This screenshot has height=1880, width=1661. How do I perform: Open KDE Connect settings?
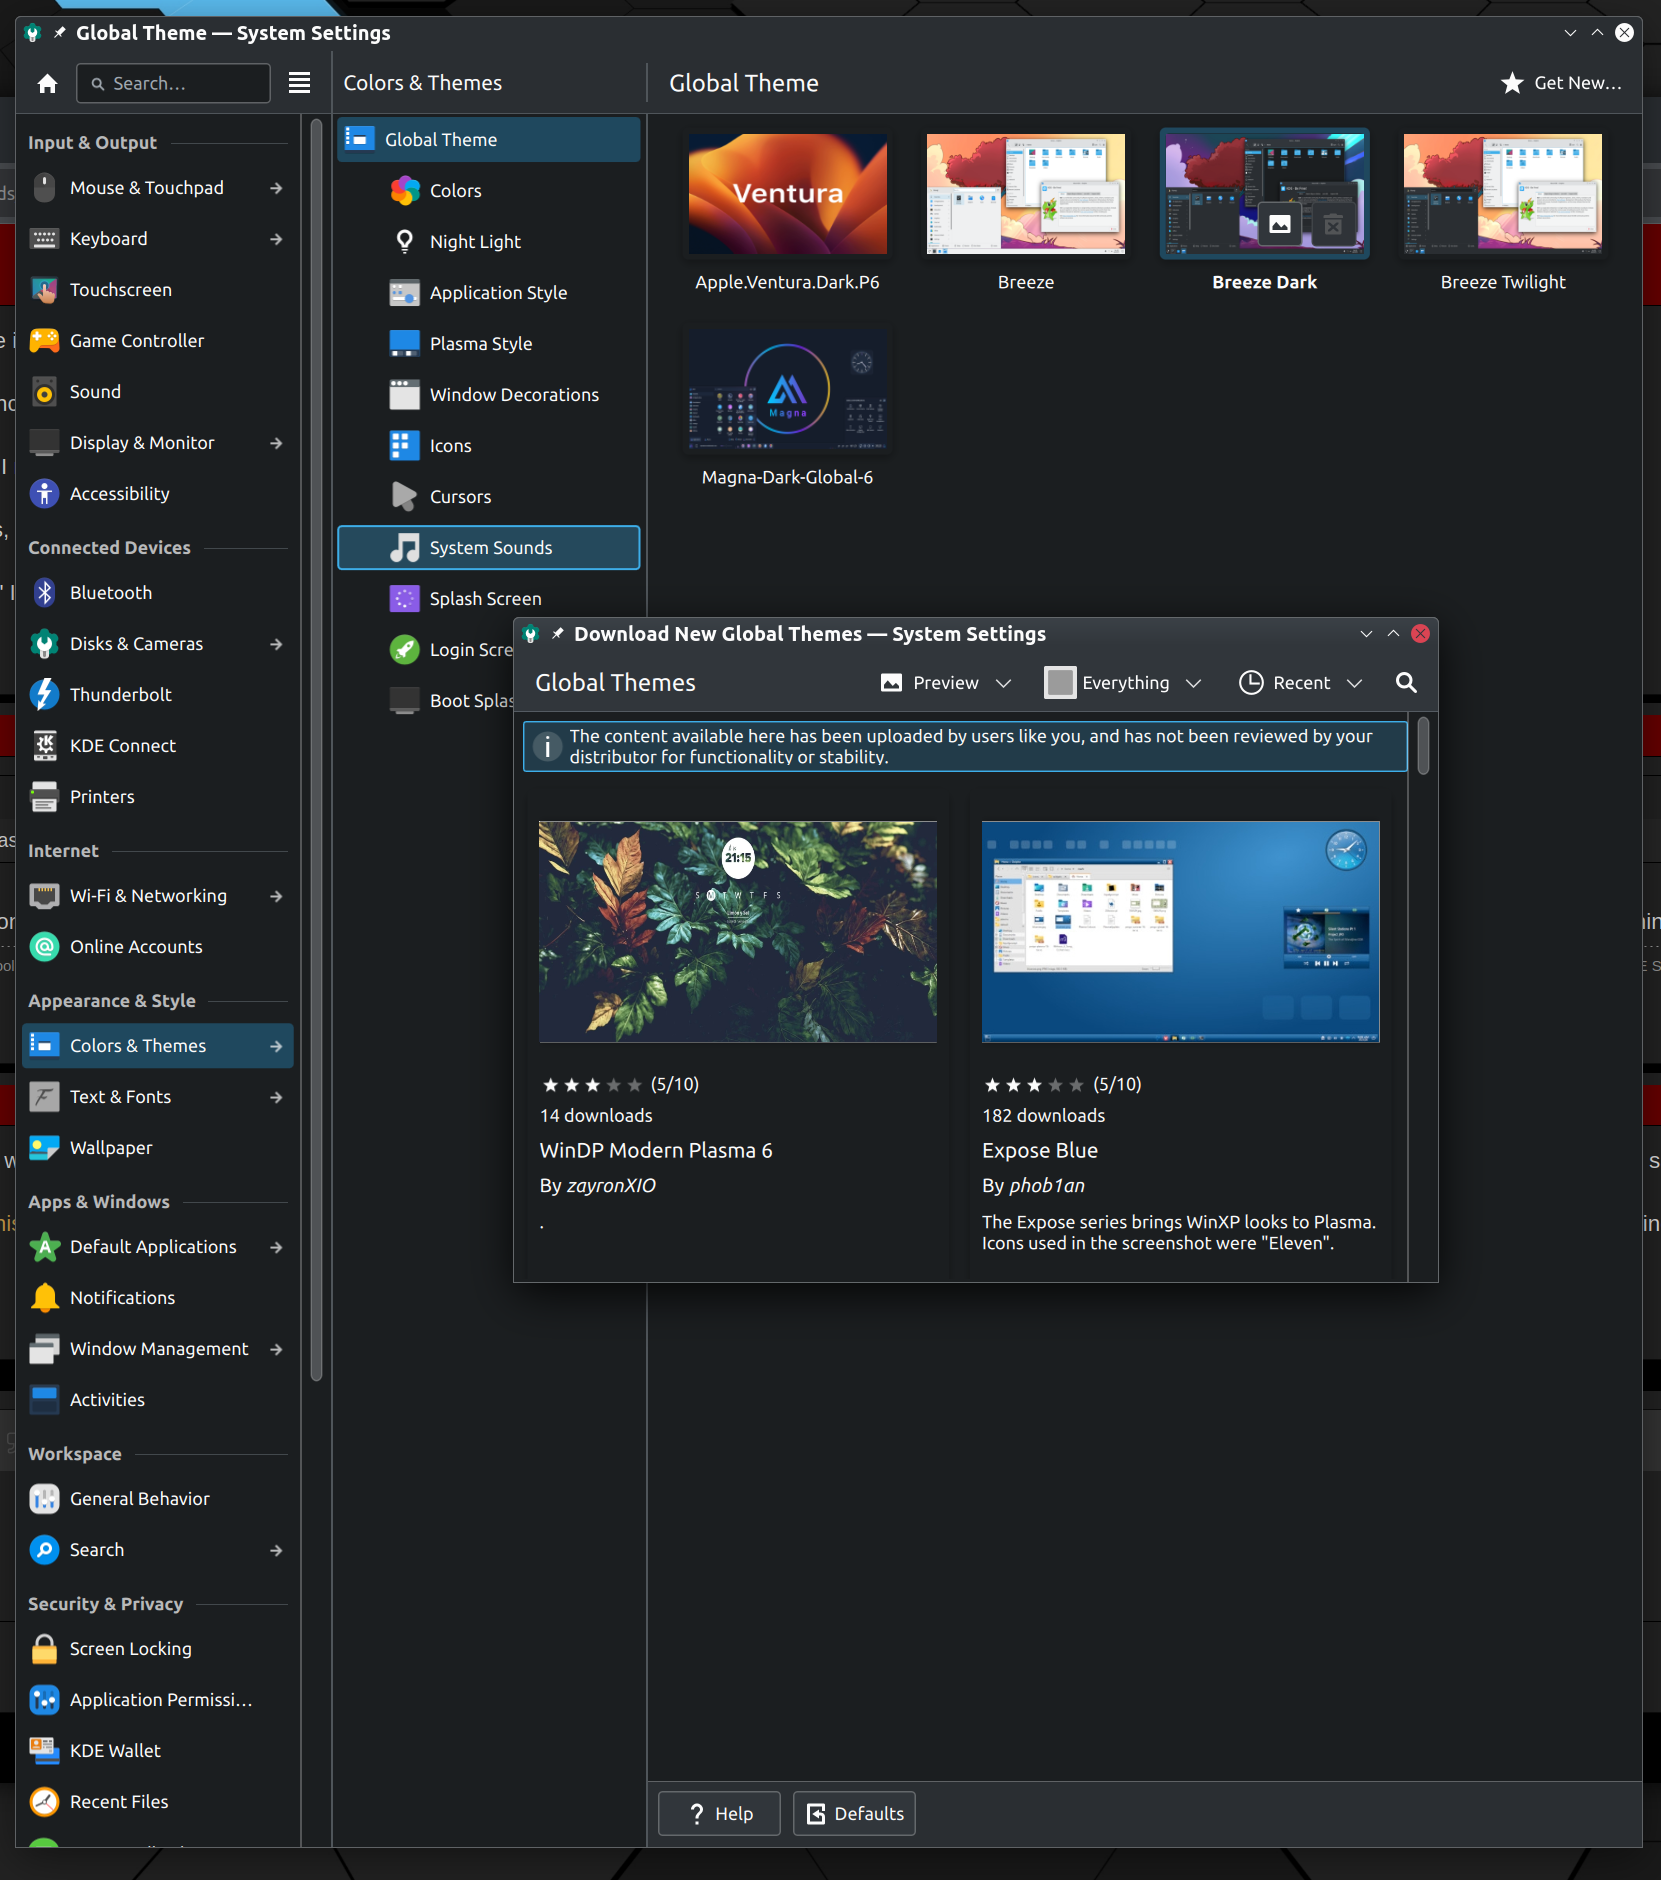click(x=122, y=746)
